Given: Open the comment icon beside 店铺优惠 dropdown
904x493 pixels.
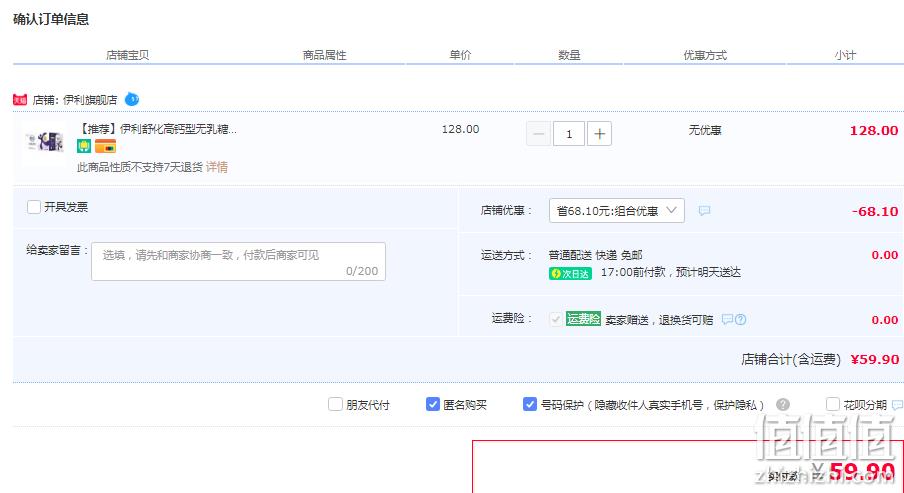Looking at the screenshot, I should 704,210.
